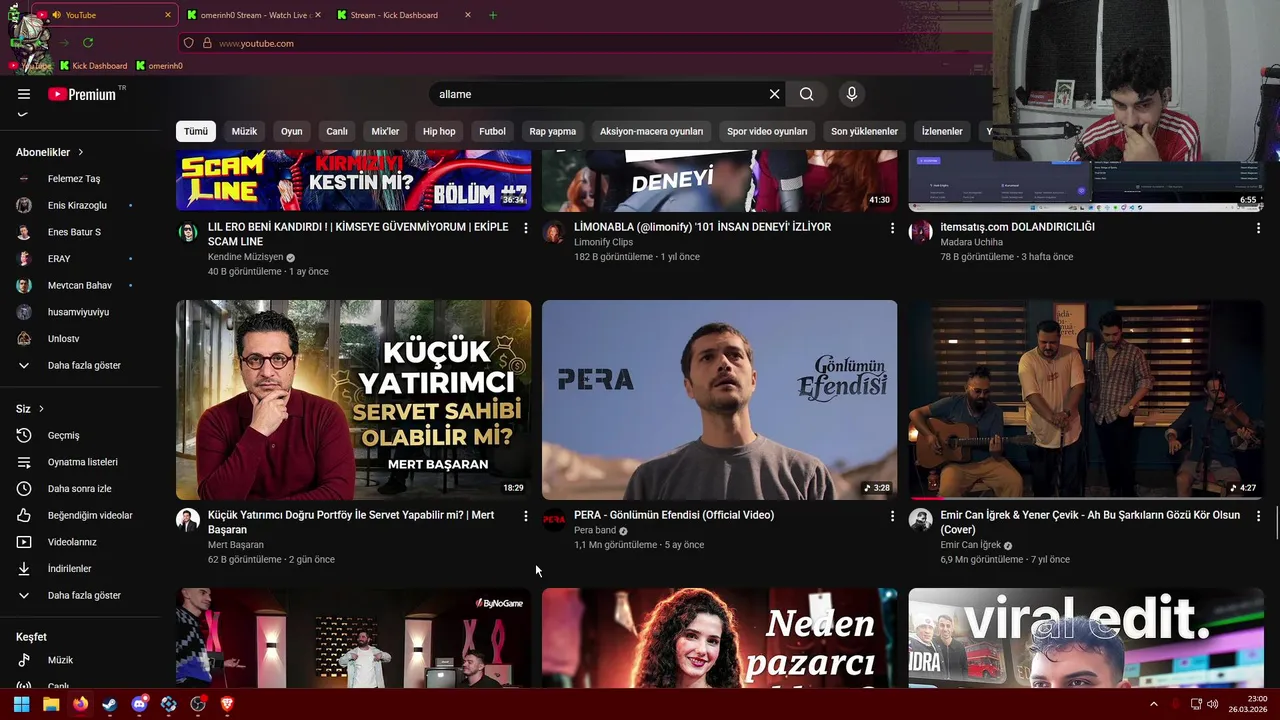Image resolution: width=1280 pixels, height=720 pixels.
Task: Open options for itemsatış.com video
Action: (x=1258, y=228)
